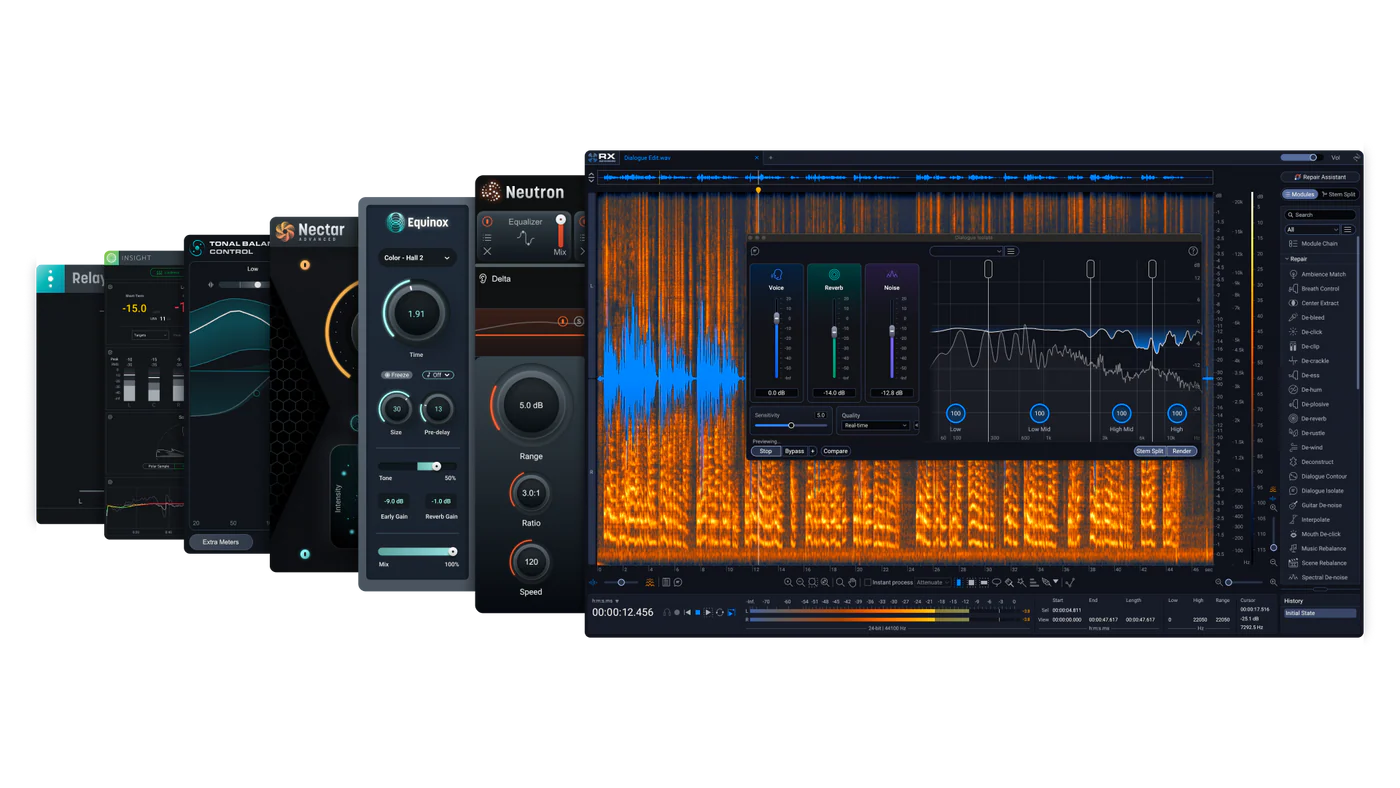Open the Quality Real-time dropdown
The image size is (1400, 788).
pos(875,425)
